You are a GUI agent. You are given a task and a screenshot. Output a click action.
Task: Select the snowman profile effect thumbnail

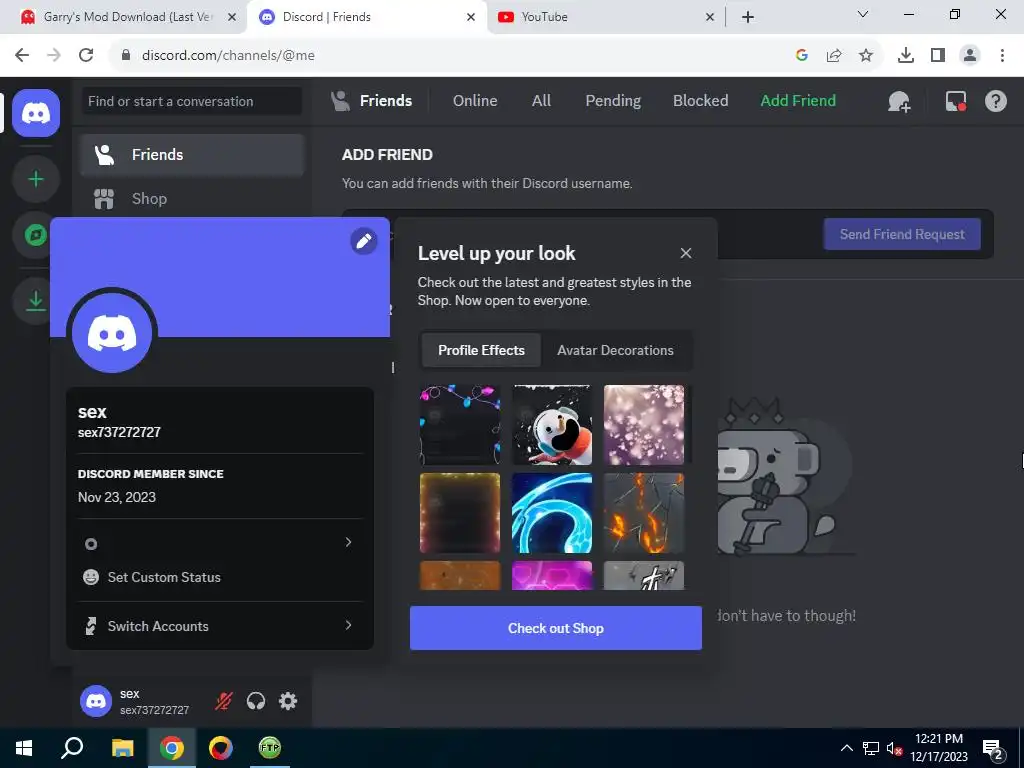pyautogui.click(x=552, y=424)
